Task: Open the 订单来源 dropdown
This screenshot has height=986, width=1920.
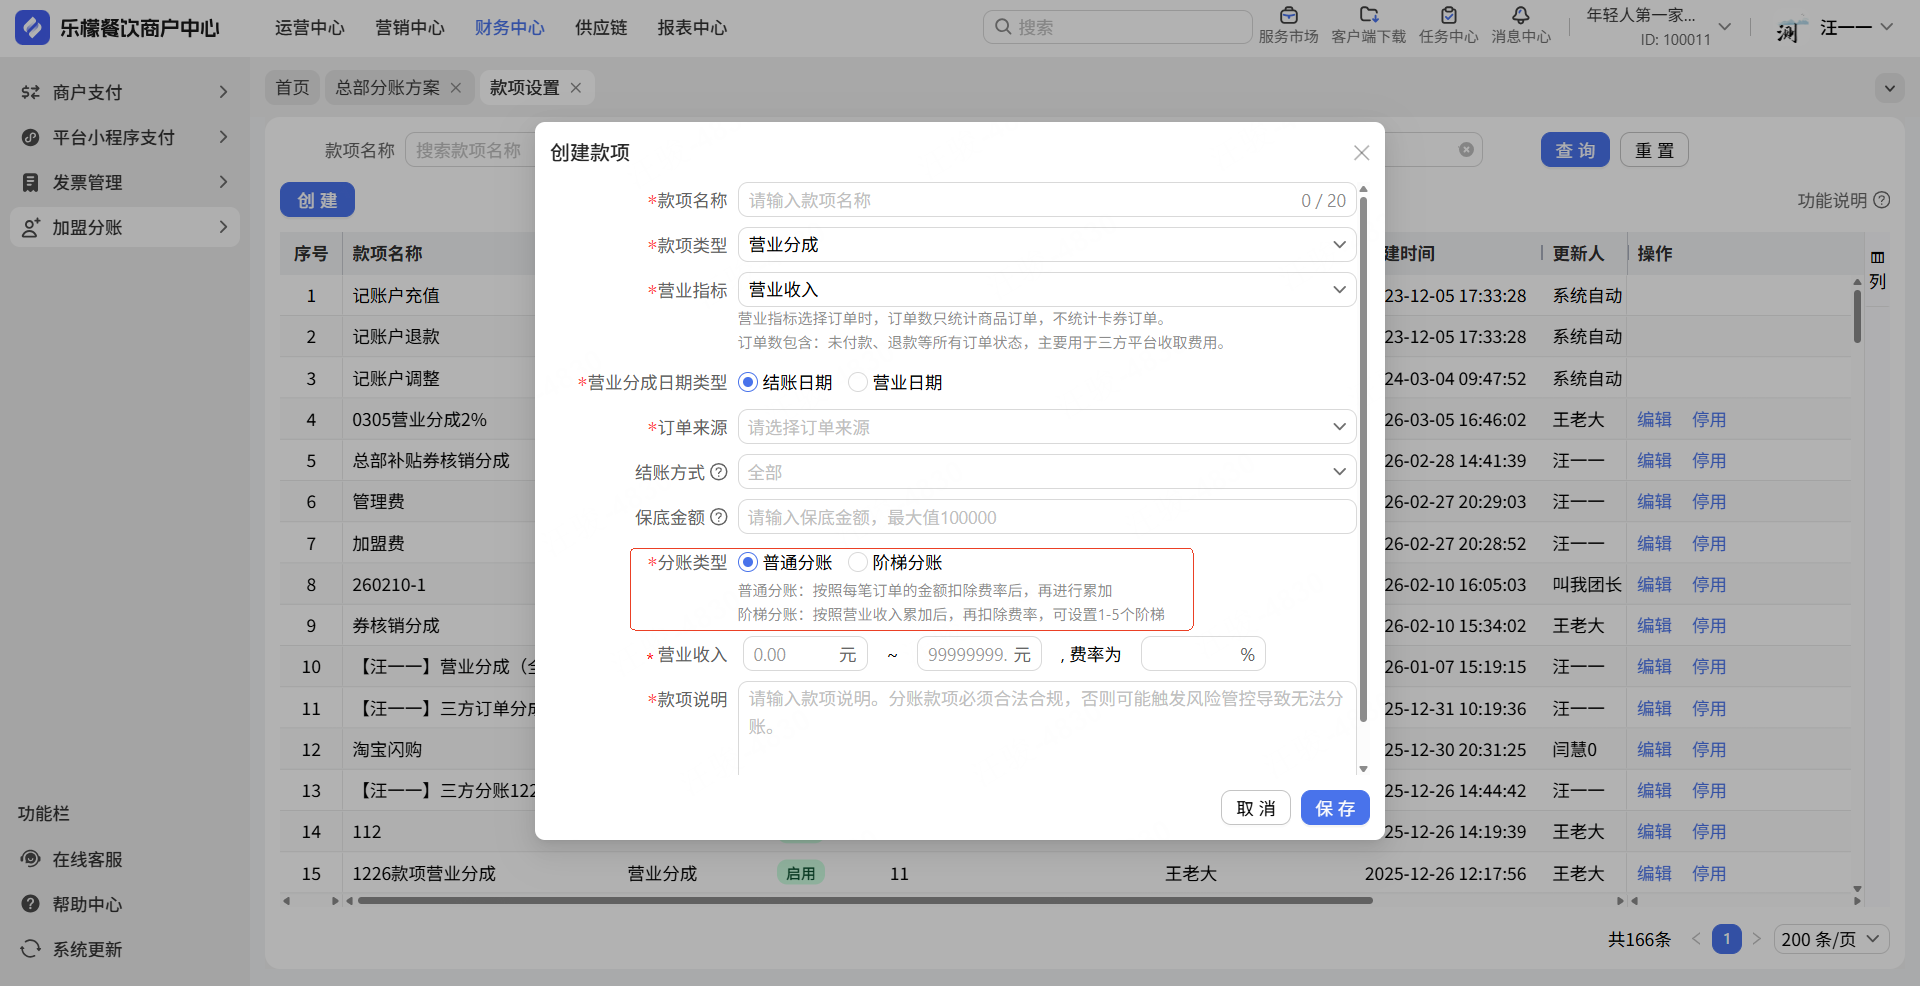Action: pos(1046,427)
